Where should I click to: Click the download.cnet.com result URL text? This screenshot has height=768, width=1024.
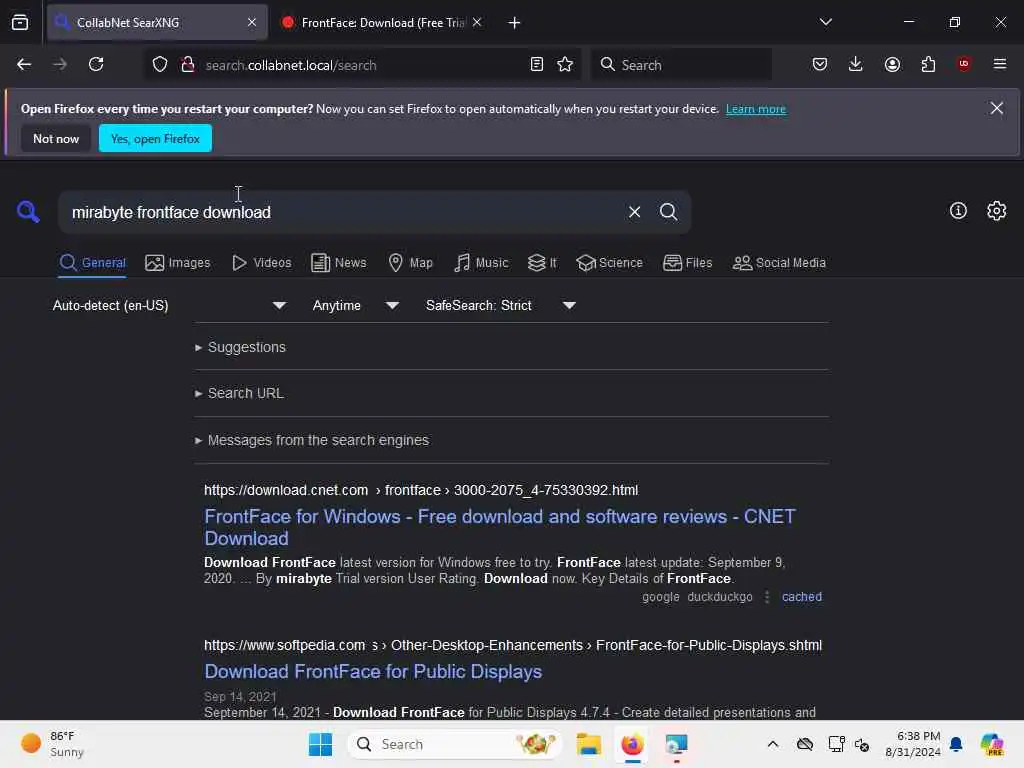pos(421,490)
